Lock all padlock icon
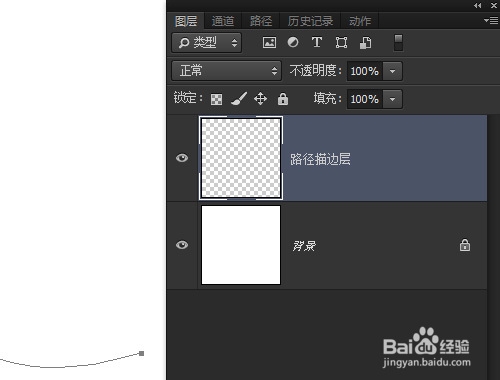 pyautogui.click(x=283, y=99)
